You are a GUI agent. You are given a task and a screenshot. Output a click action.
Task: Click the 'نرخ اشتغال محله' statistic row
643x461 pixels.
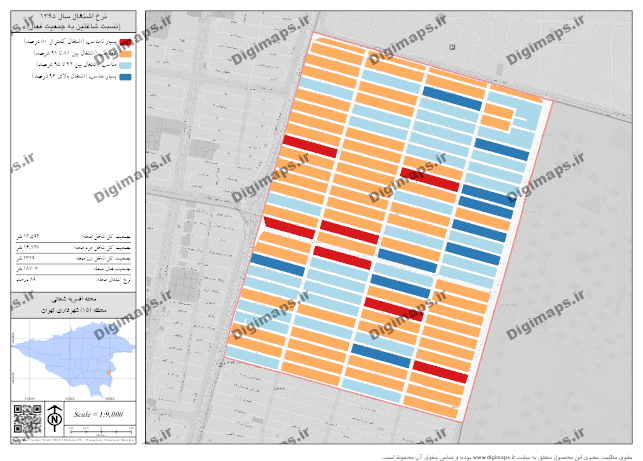point(73,279)
